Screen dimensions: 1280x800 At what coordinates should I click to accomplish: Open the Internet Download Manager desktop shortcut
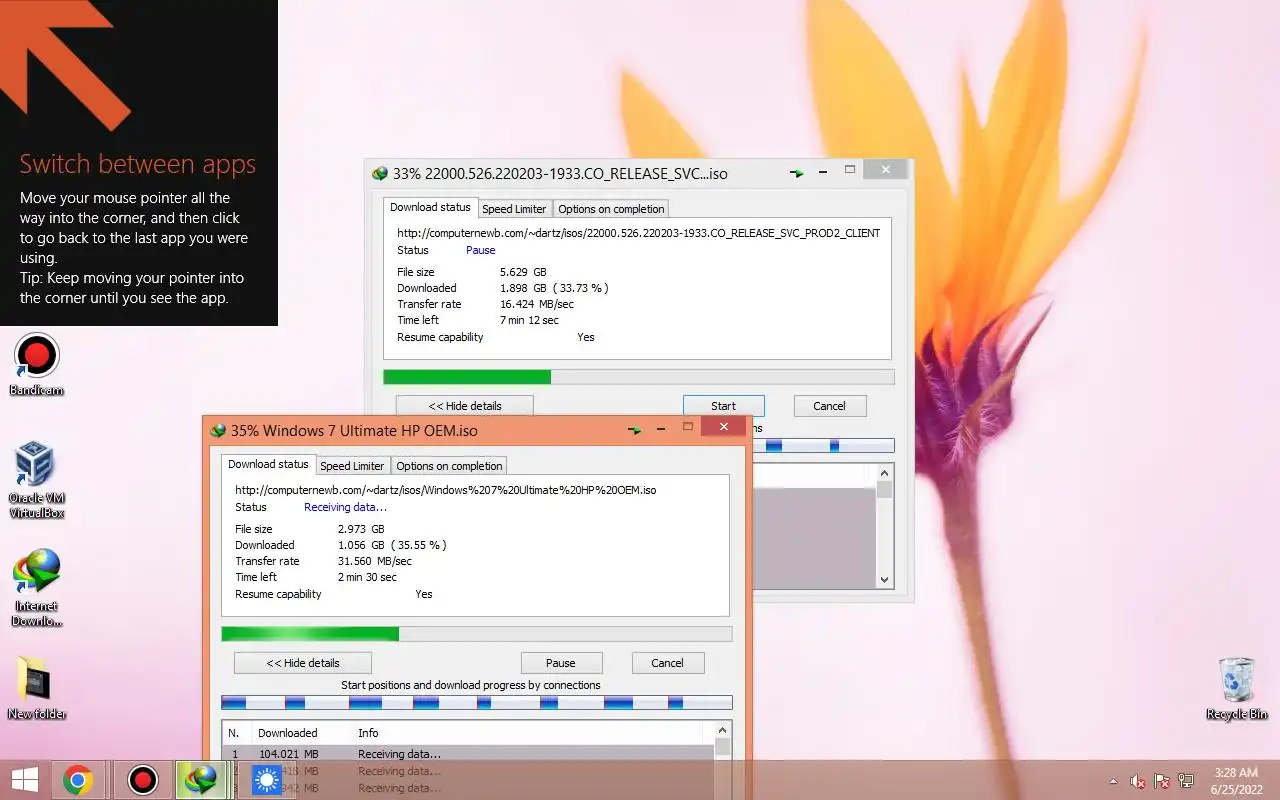pos(37,587)
